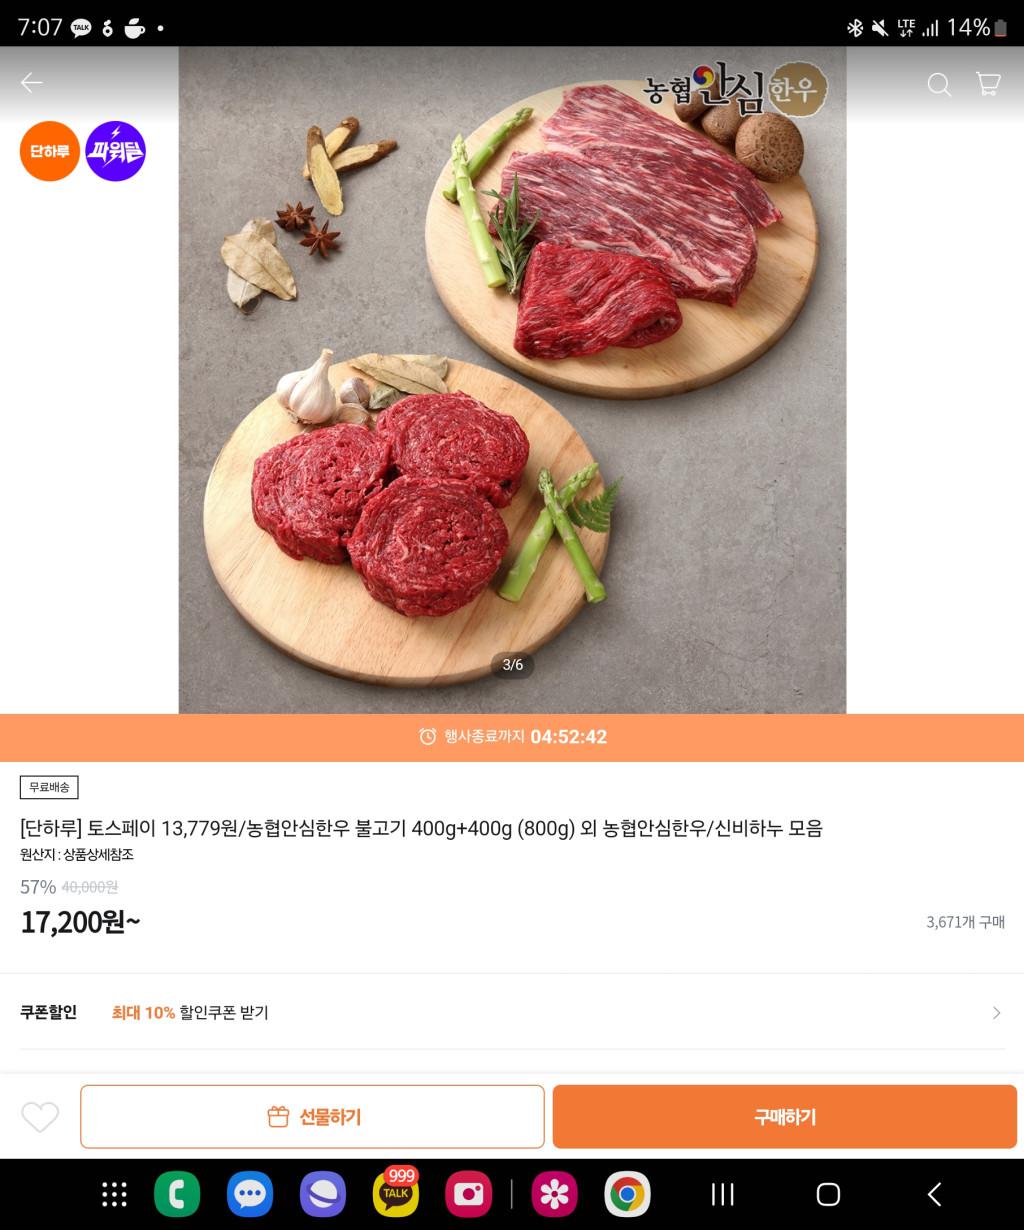Tap the purple 파워딜 badge
Viewport: 1024px width, 1230px height.
point(116,151)
